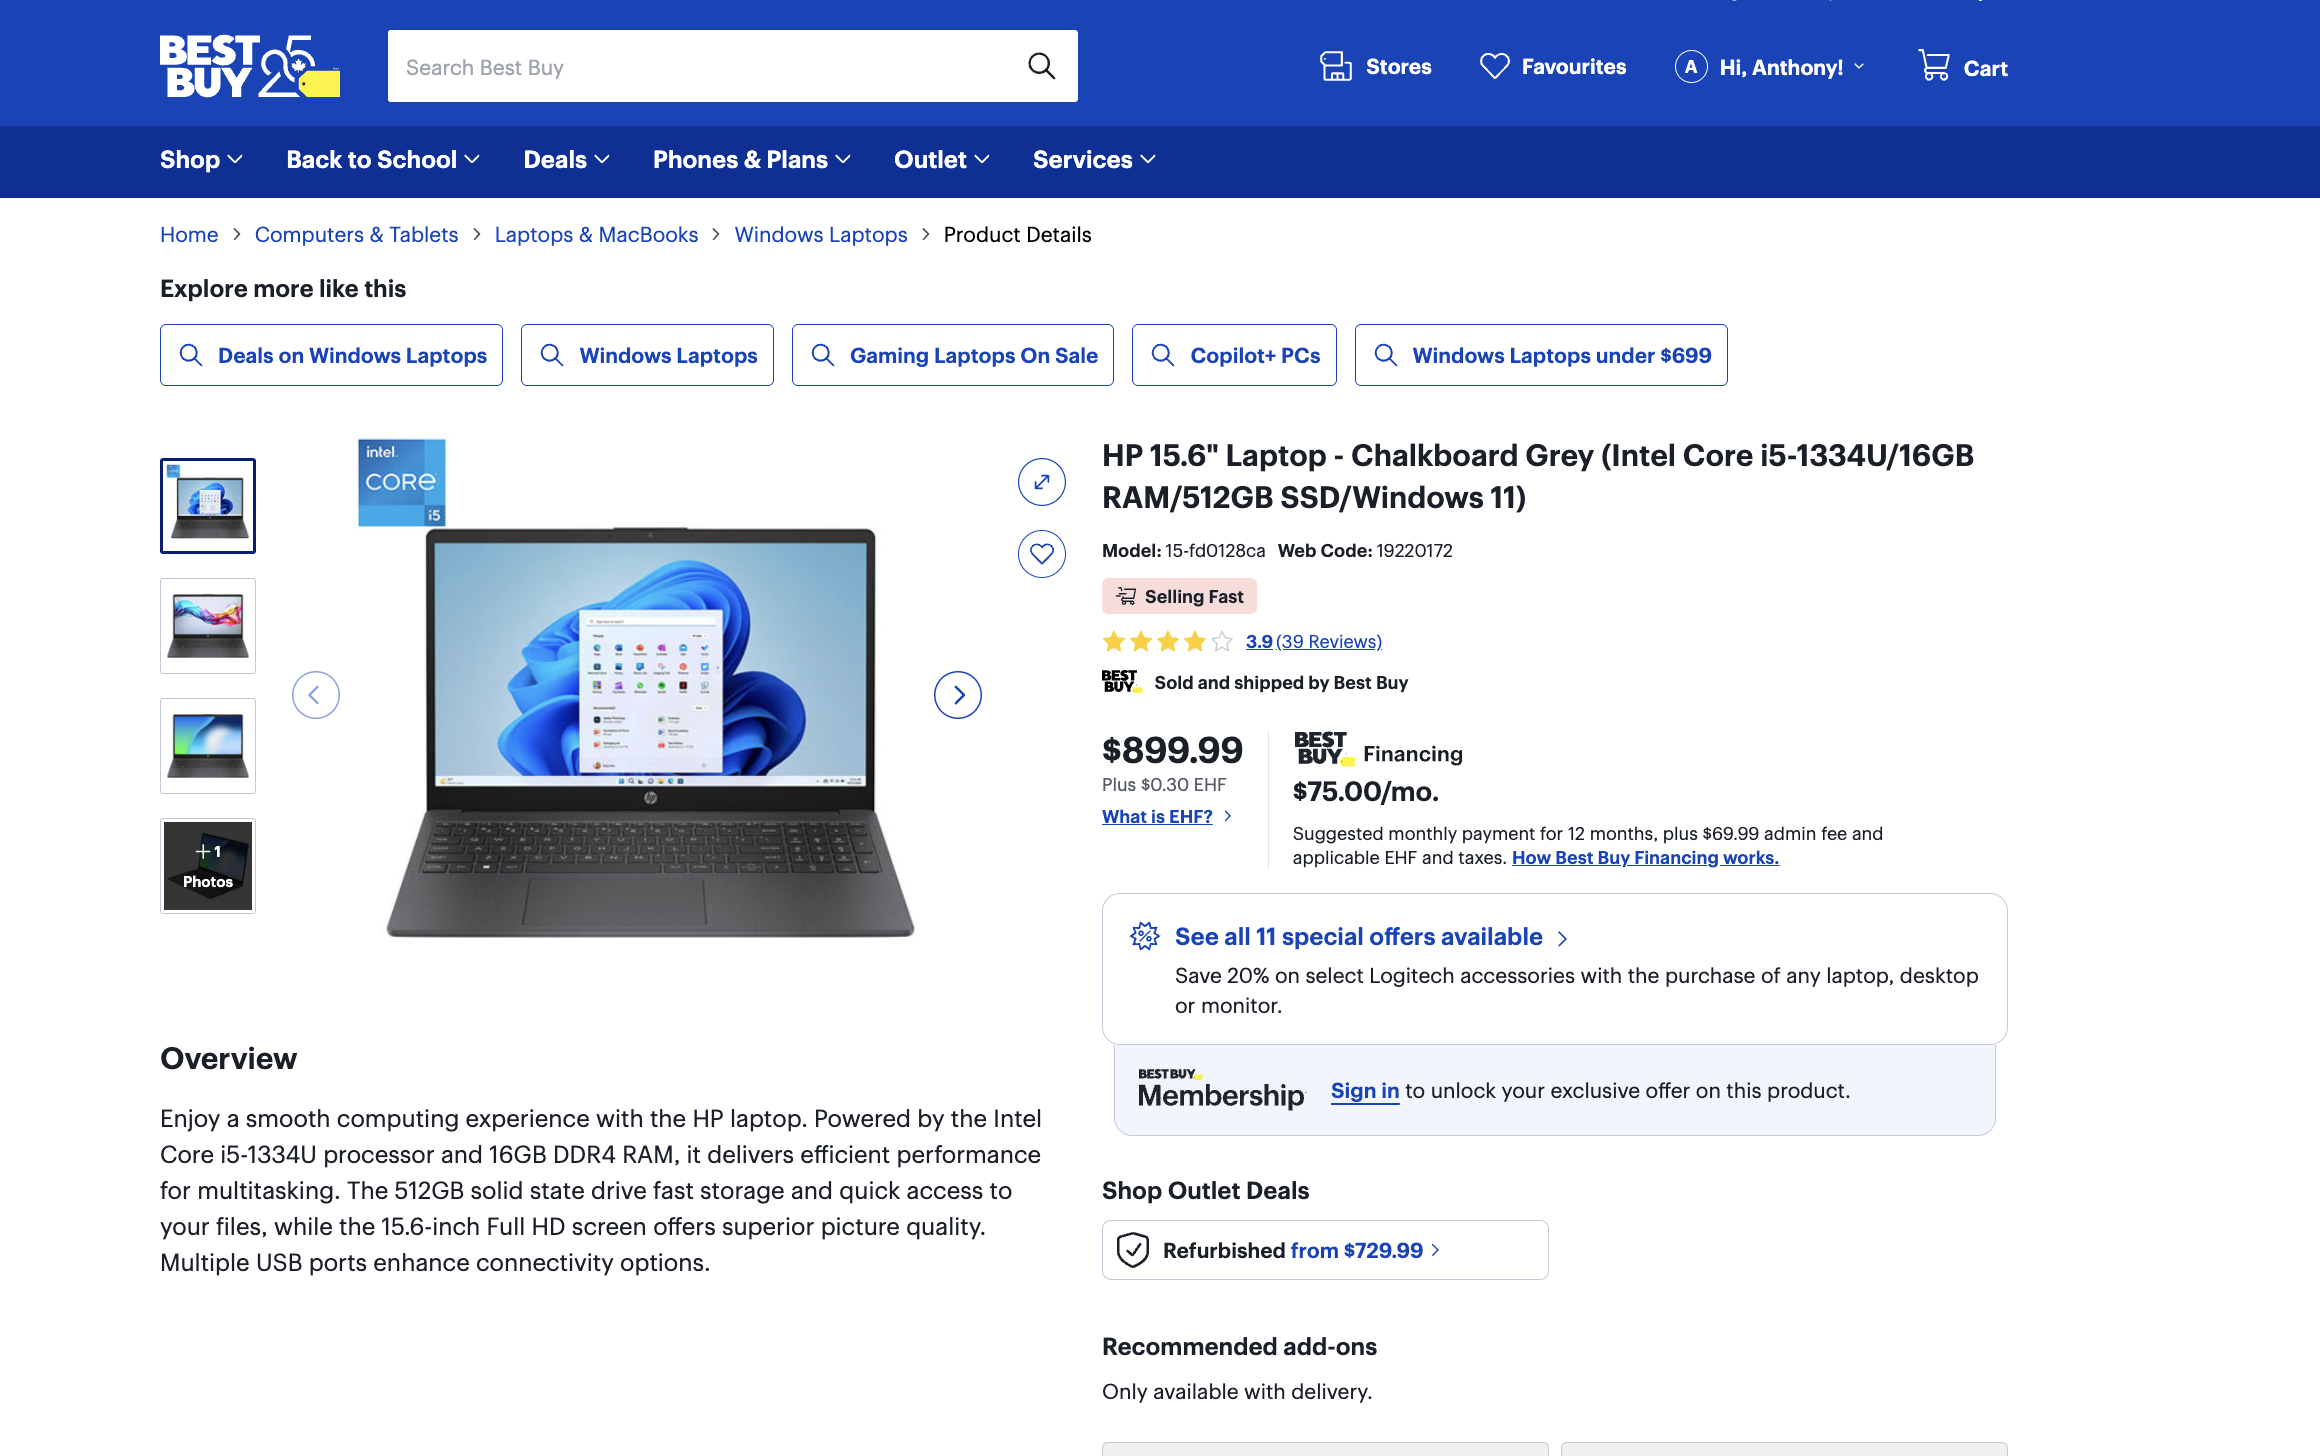This screenshot has height=1456, width=2320.
Task: Open How Best Buy Financing works link
Action: pos(1645,858)
